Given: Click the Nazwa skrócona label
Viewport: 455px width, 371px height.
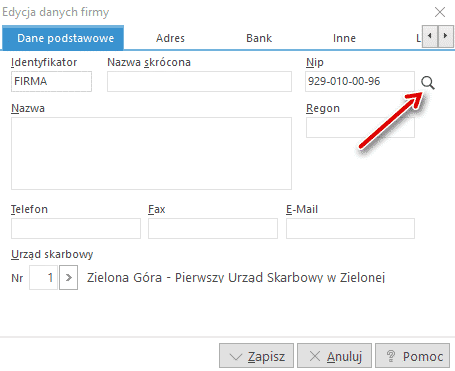Looking at the screenshot, I should [149, 62].
